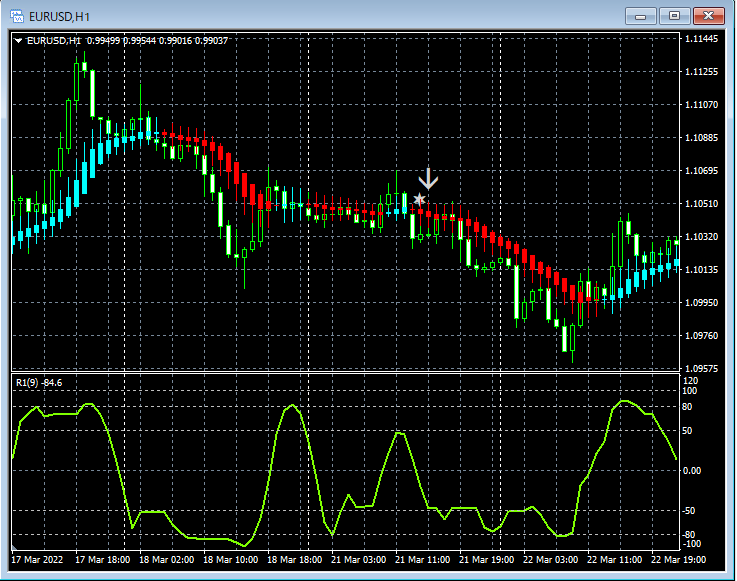Click the star marker below the arrow
This screenshot has width=737, height=581.
pos(420,200)
